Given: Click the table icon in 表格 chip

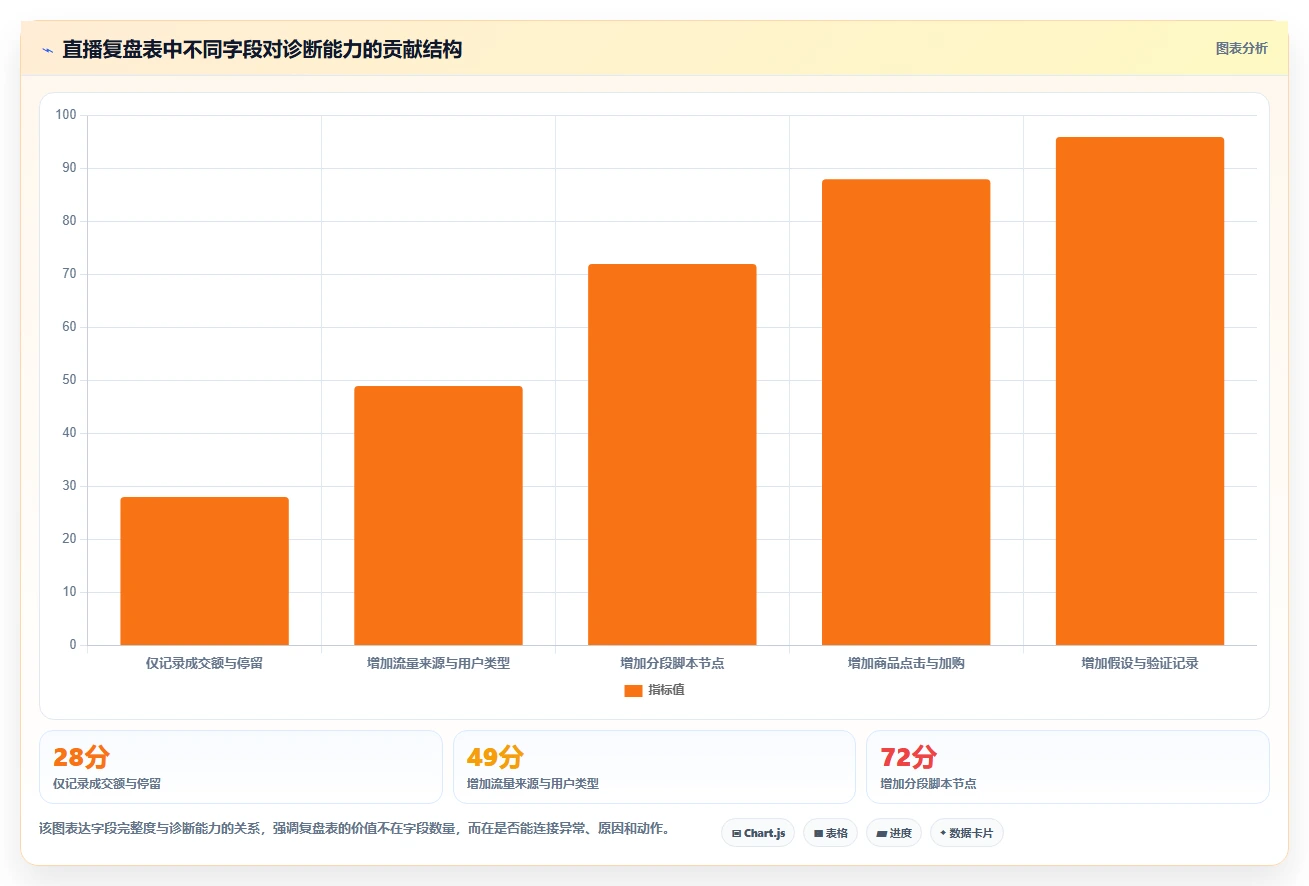Looking at the screenshot, I should coord(818,833).
